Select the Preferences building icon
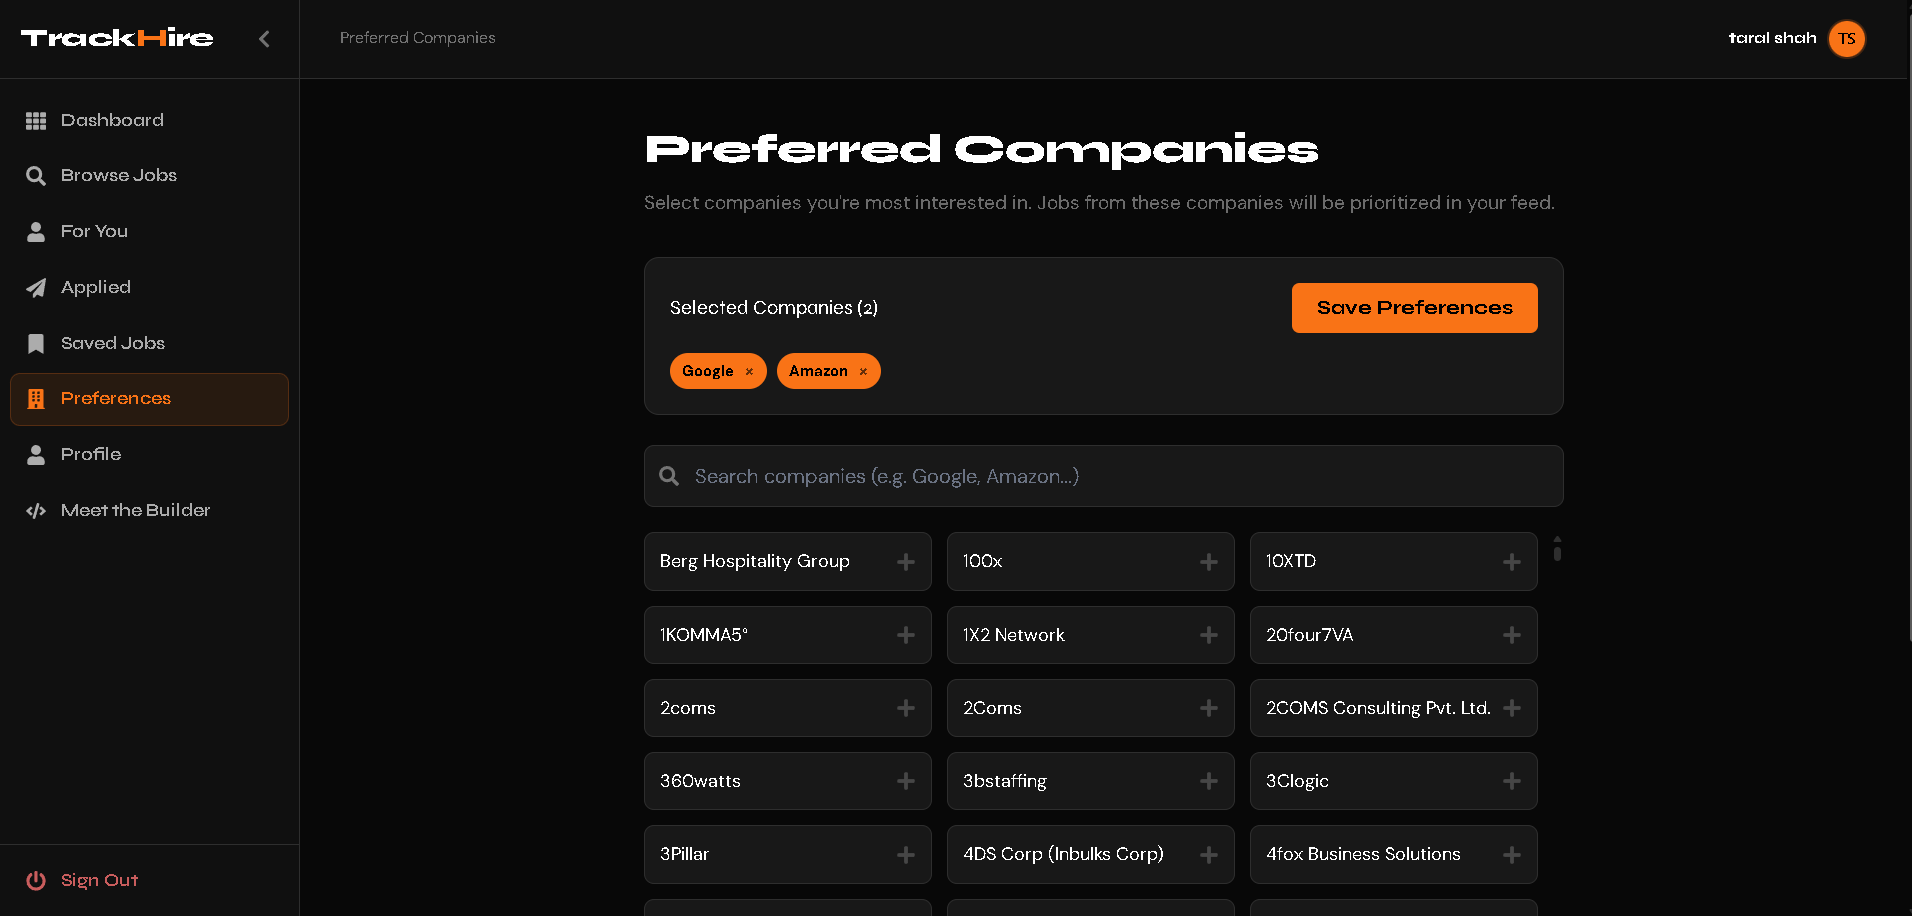 [36, 399]
